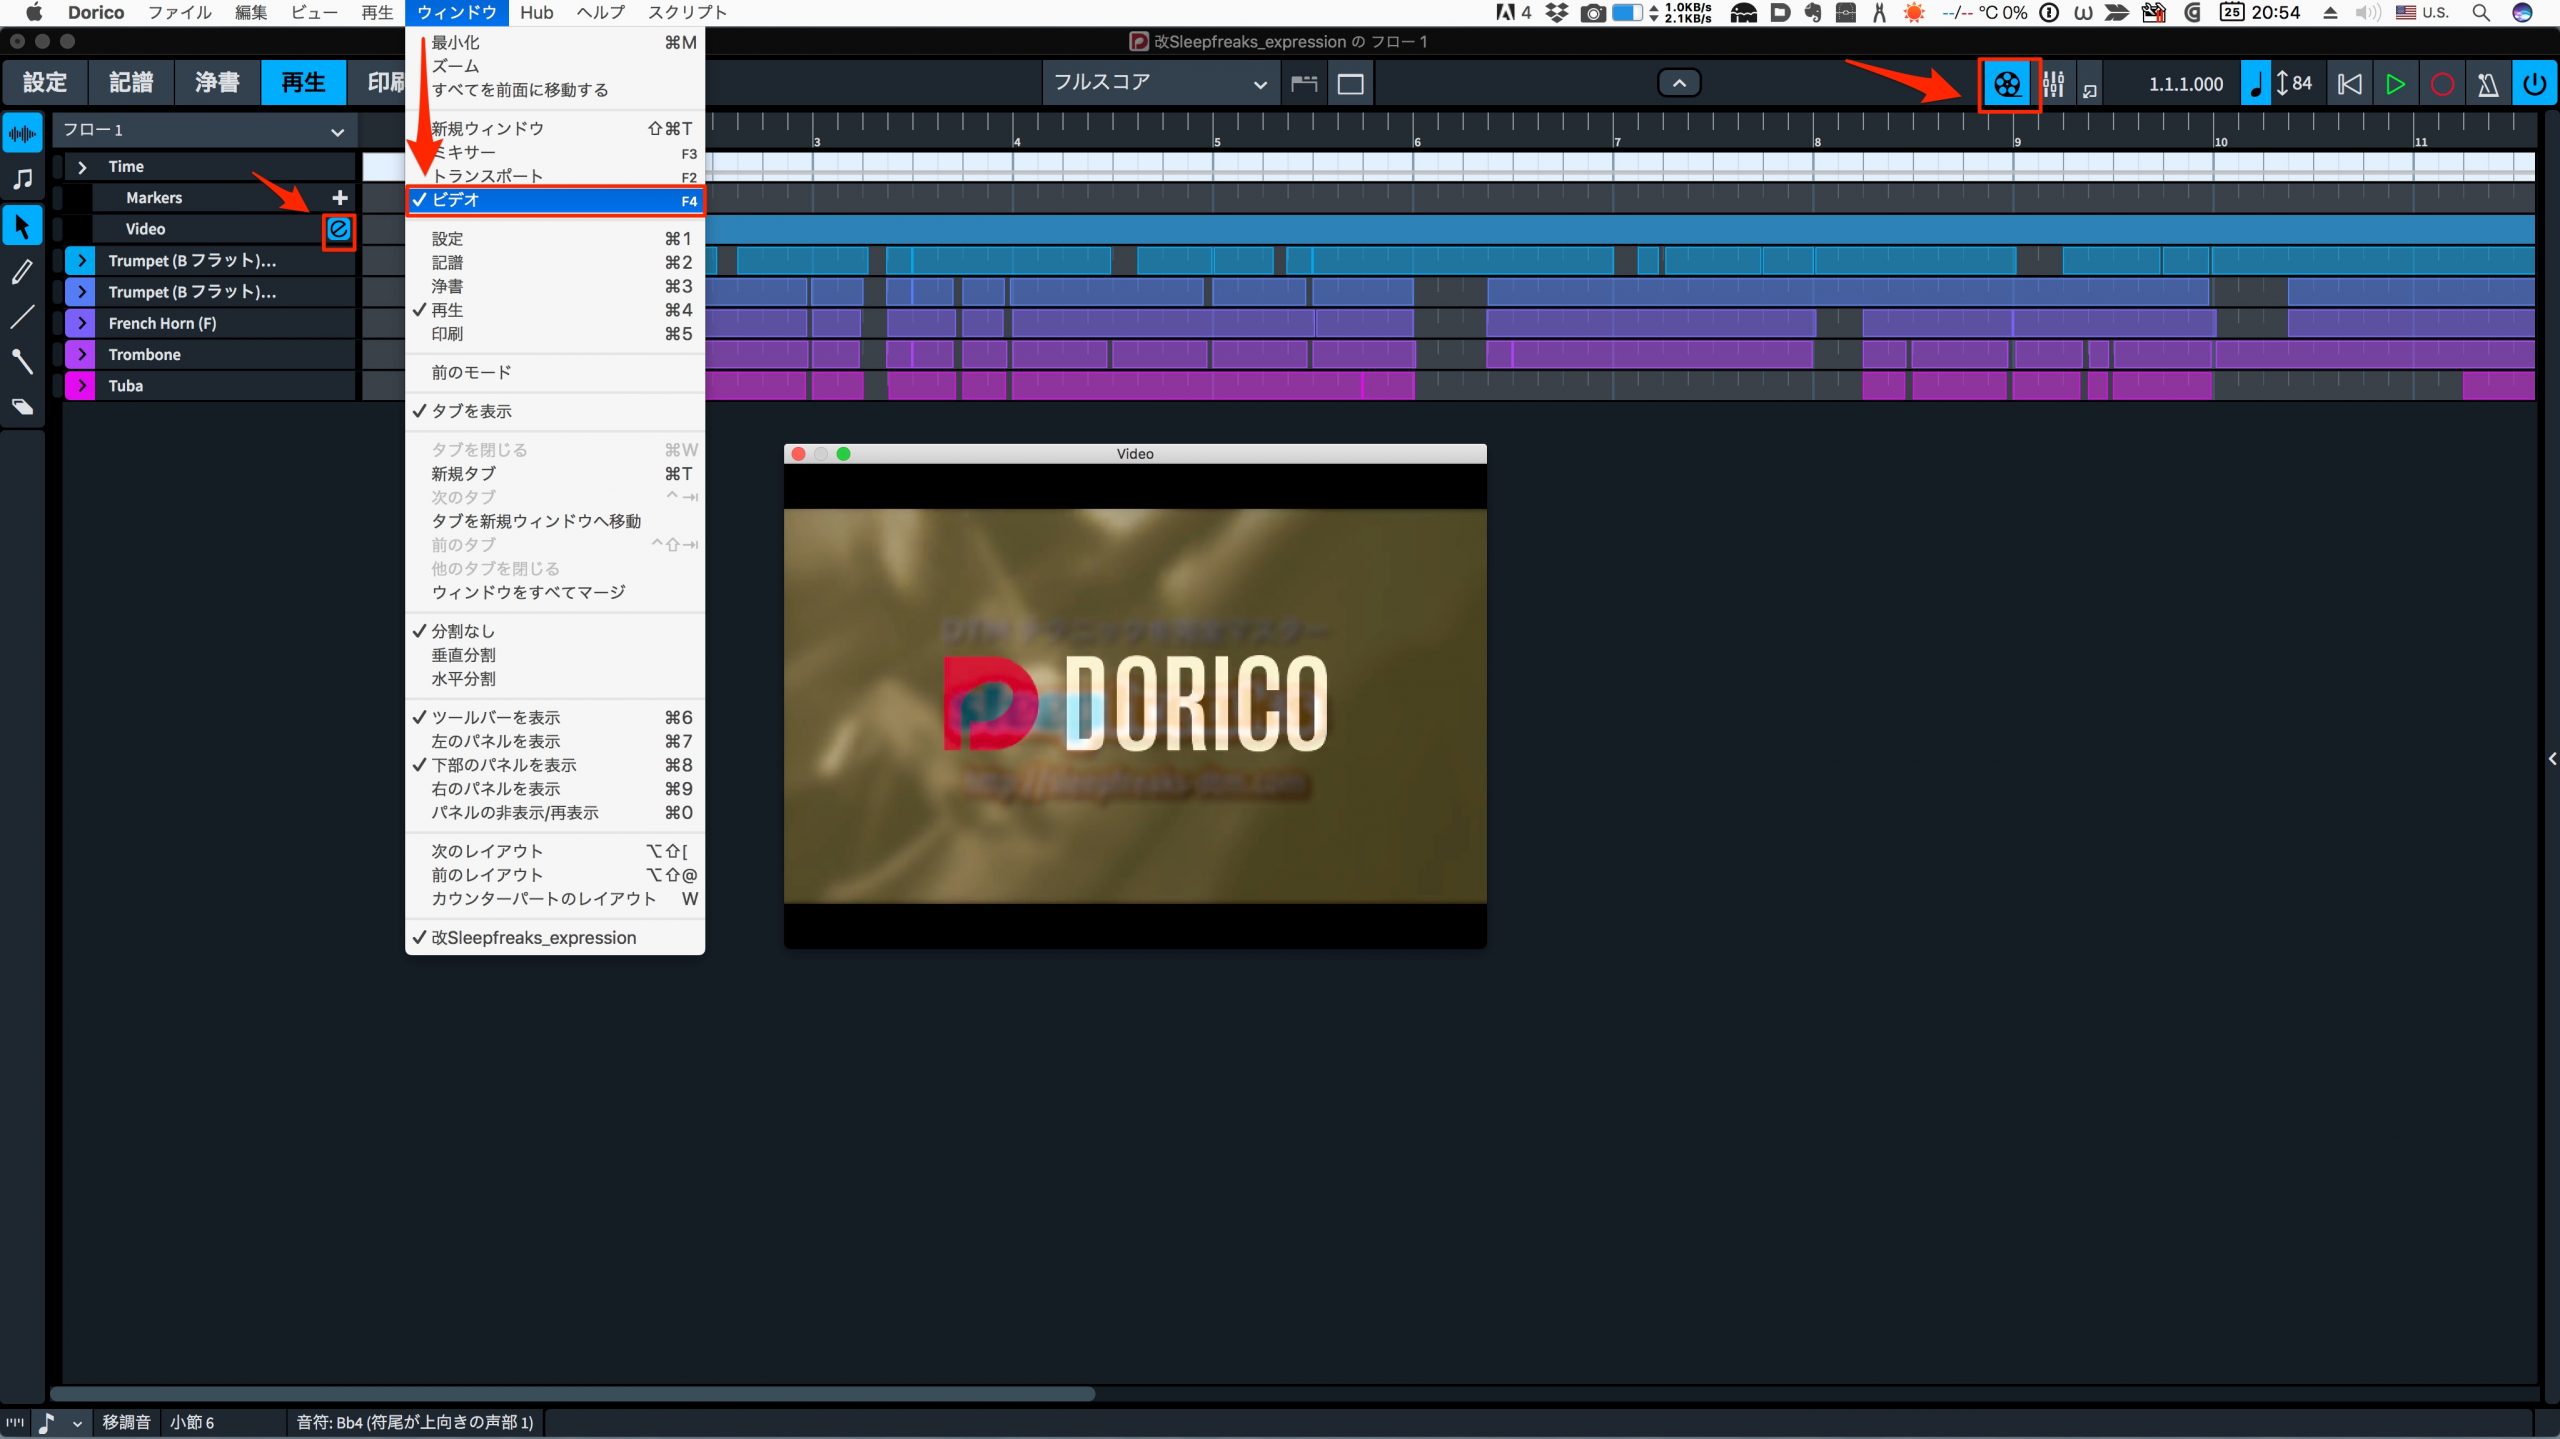Click the keyboard panel icon in status bar
Viewport: 2560px width, 1439px height.
15,1422
